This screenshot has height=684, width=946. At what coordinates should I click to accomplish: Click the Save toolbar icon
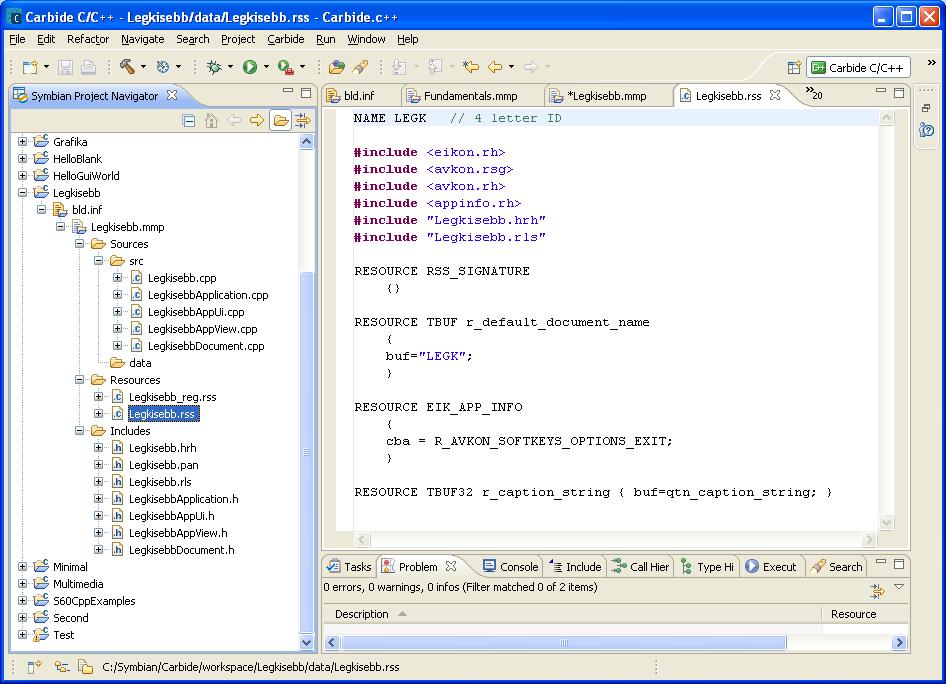[65, 67]
